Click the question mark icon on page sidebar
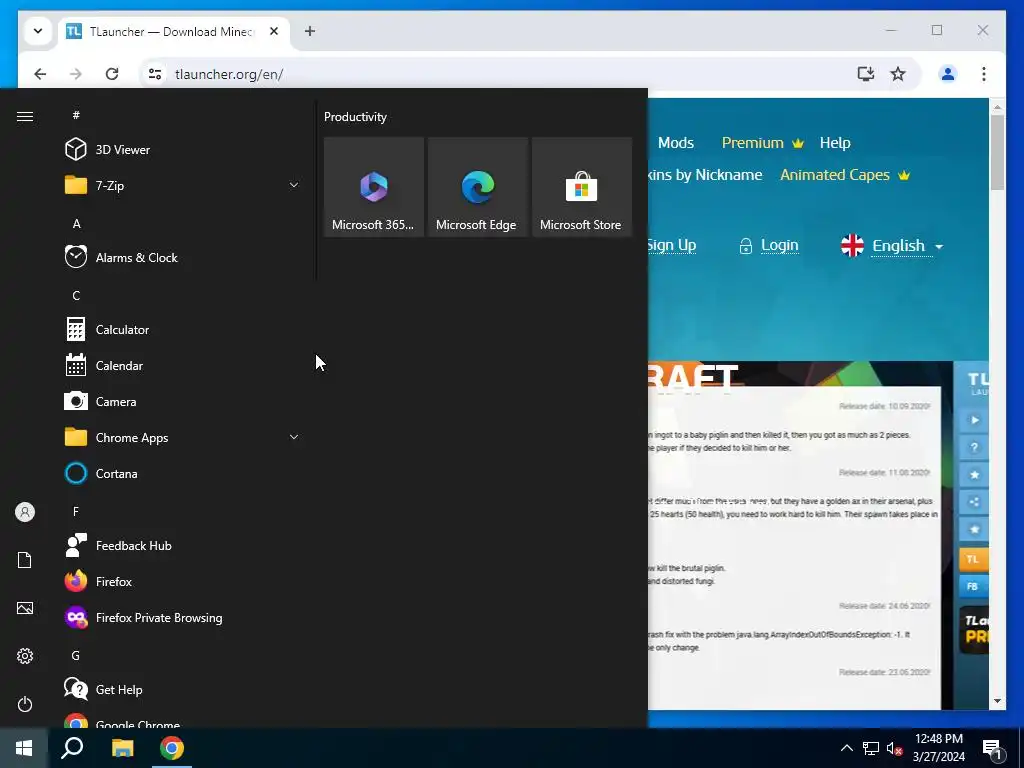The image size is (1024, 768). [x=974, y=447]
